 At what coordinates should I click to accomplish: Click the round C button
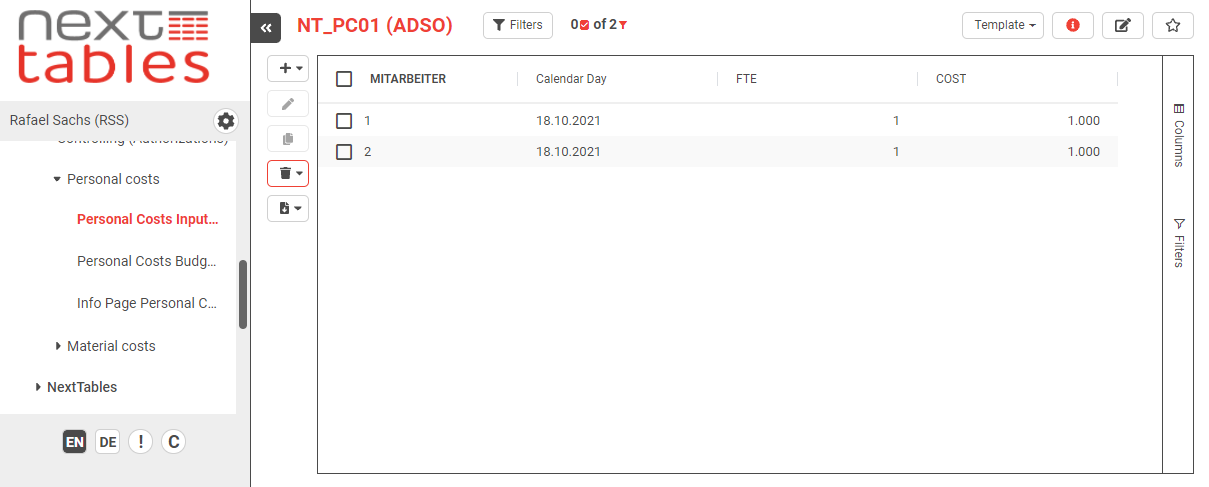point(173,442)
